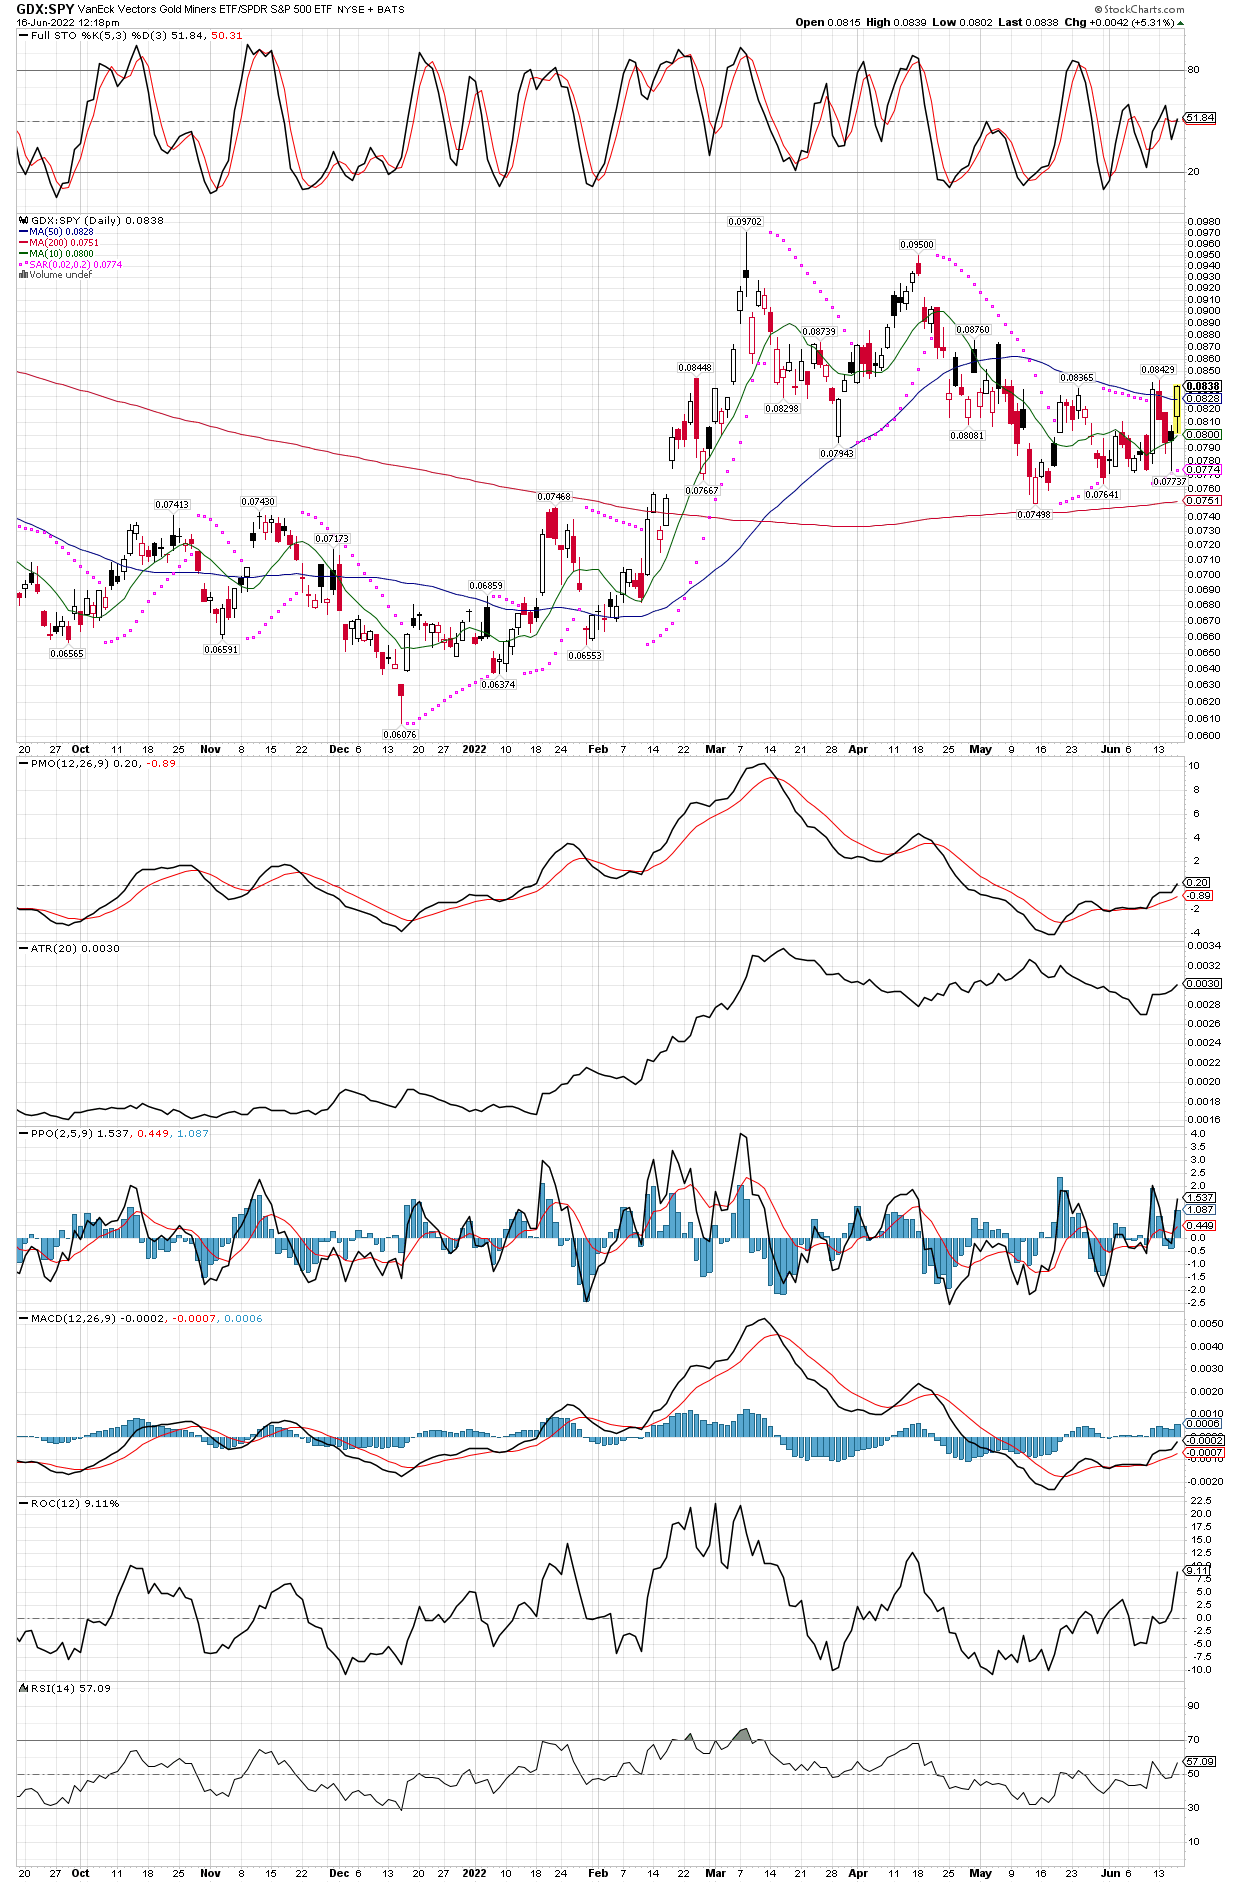Click the 0.0751 MA(200) price axis tag
Viewport: 1240px width, 1883px height.
click(1203, 500)
